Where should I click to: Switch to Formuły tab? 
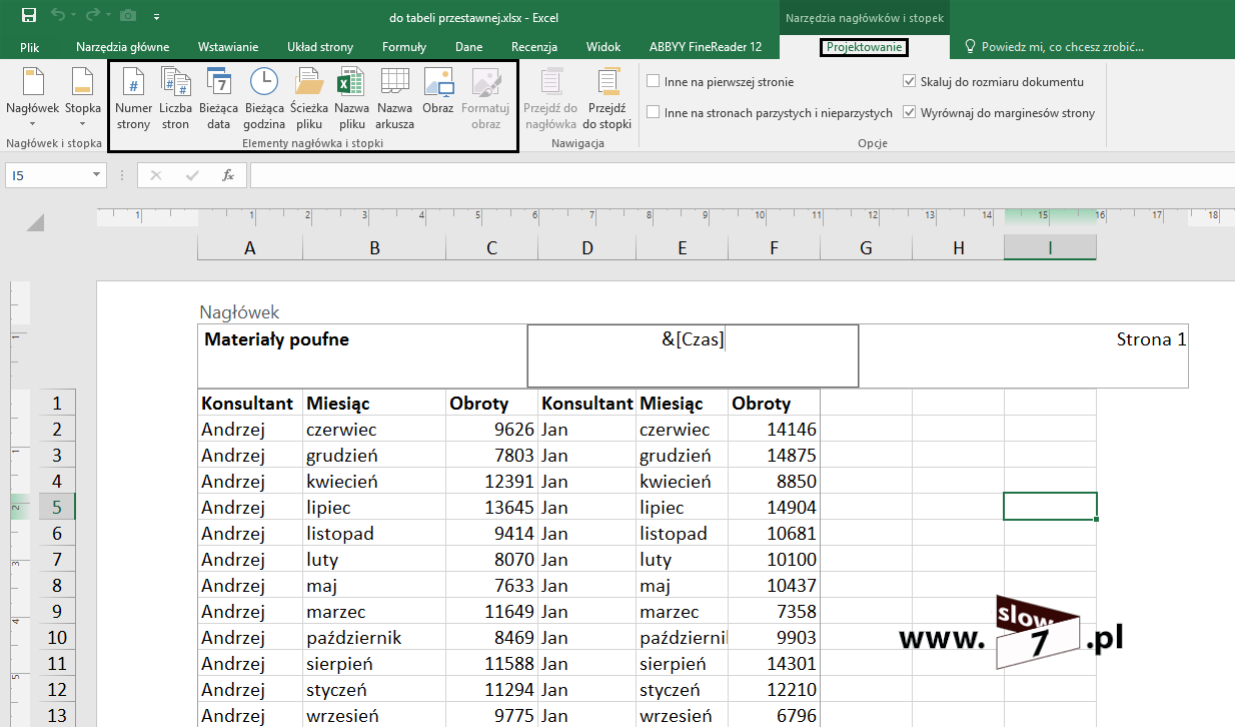pyautogui.click(x=404, y=47)
